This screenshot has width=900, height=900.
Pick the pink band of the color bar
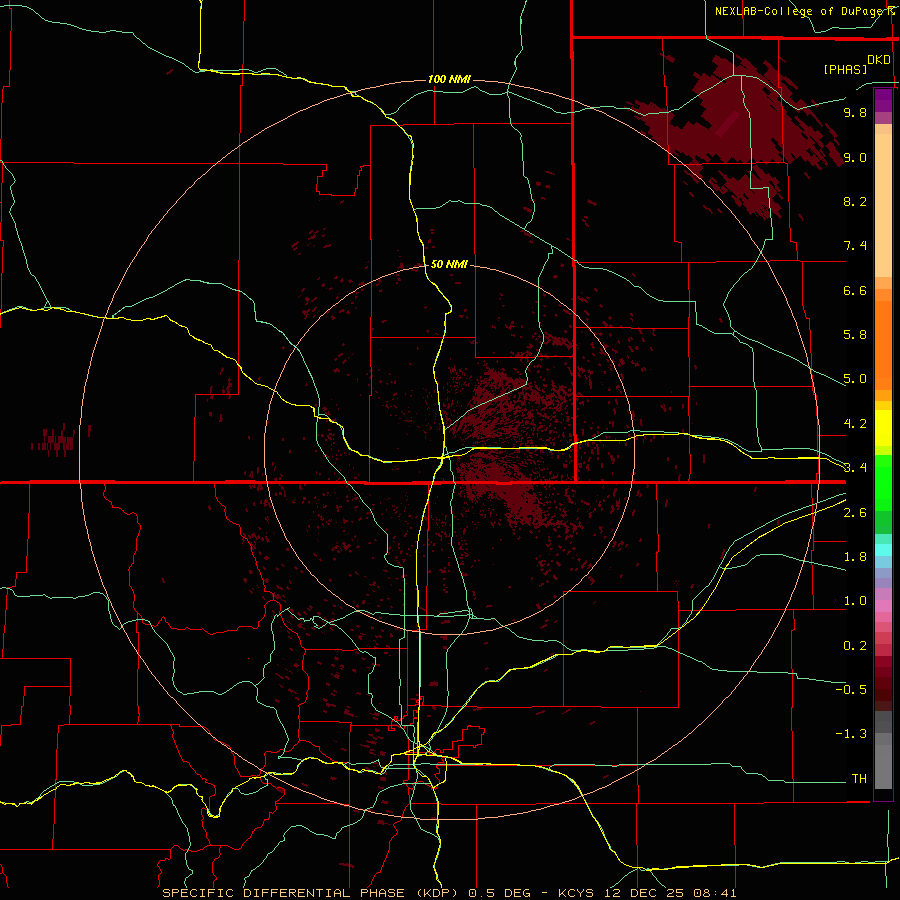click(x=883, y=606)
